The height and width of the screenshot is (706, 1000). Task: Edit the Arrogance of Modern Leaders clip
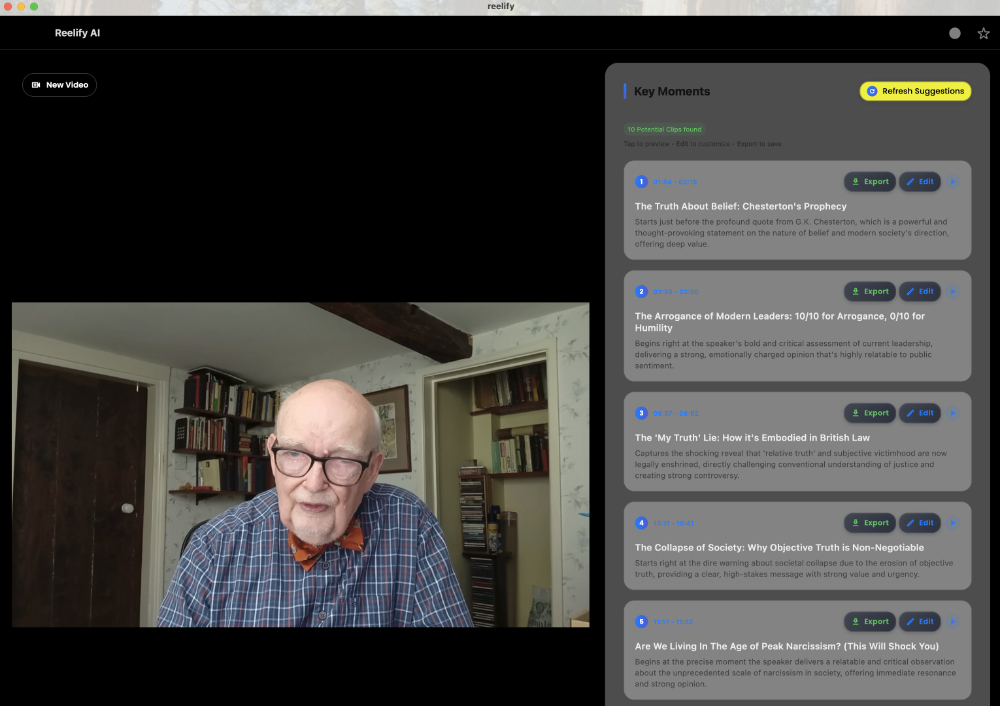919,292
